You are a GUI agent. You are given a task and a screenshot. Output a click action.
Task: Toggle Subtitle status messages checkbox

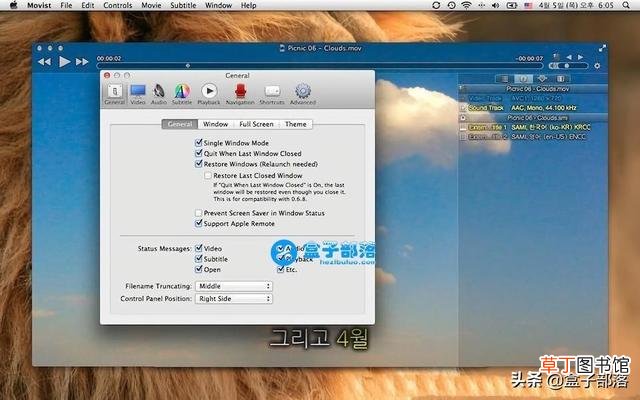(x=199, y=259)
